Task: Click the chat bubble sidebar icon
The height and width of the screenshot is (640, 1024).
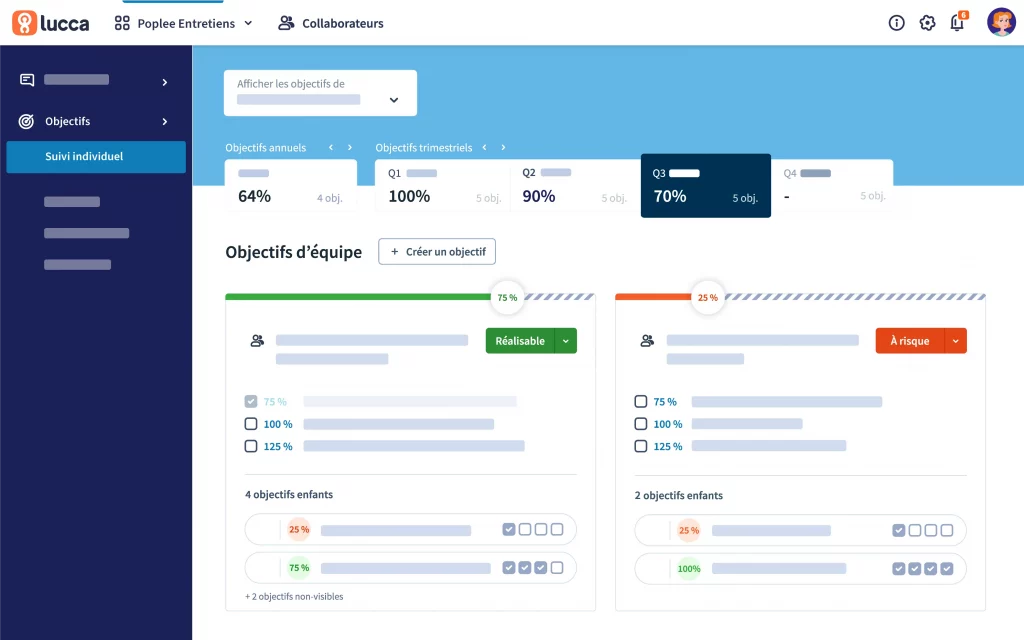Action: pos(27,80)
